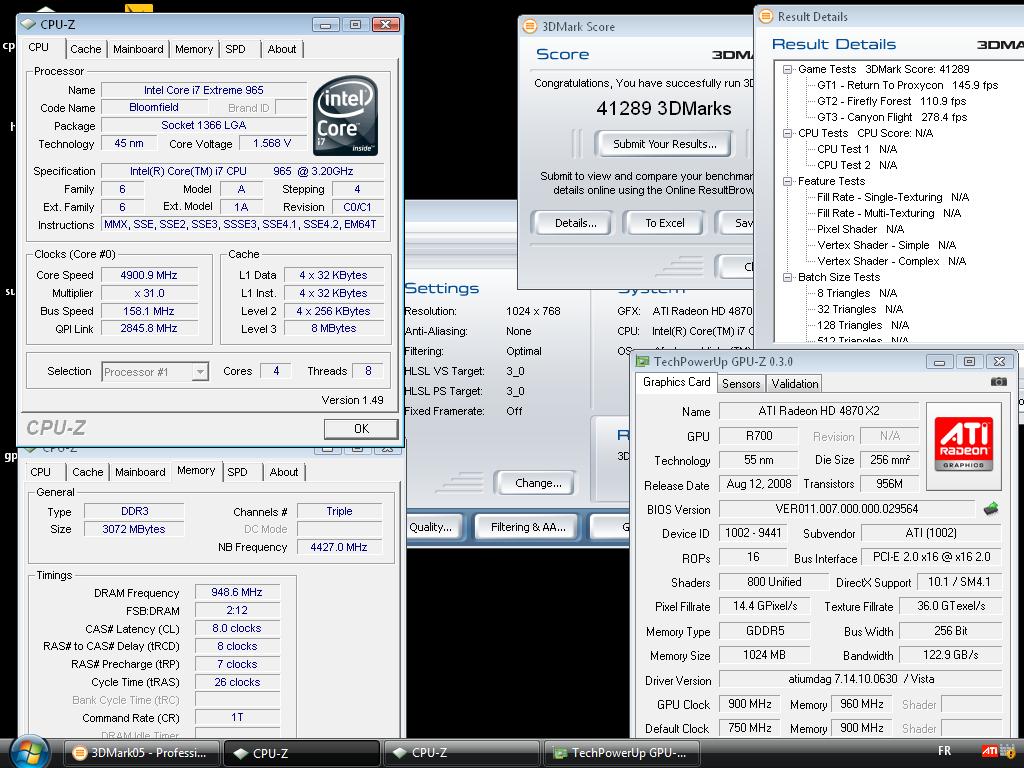1024x768 pixels.
Task: Click the 41289 3DMarks score text
Action: [x=664, y=108]
